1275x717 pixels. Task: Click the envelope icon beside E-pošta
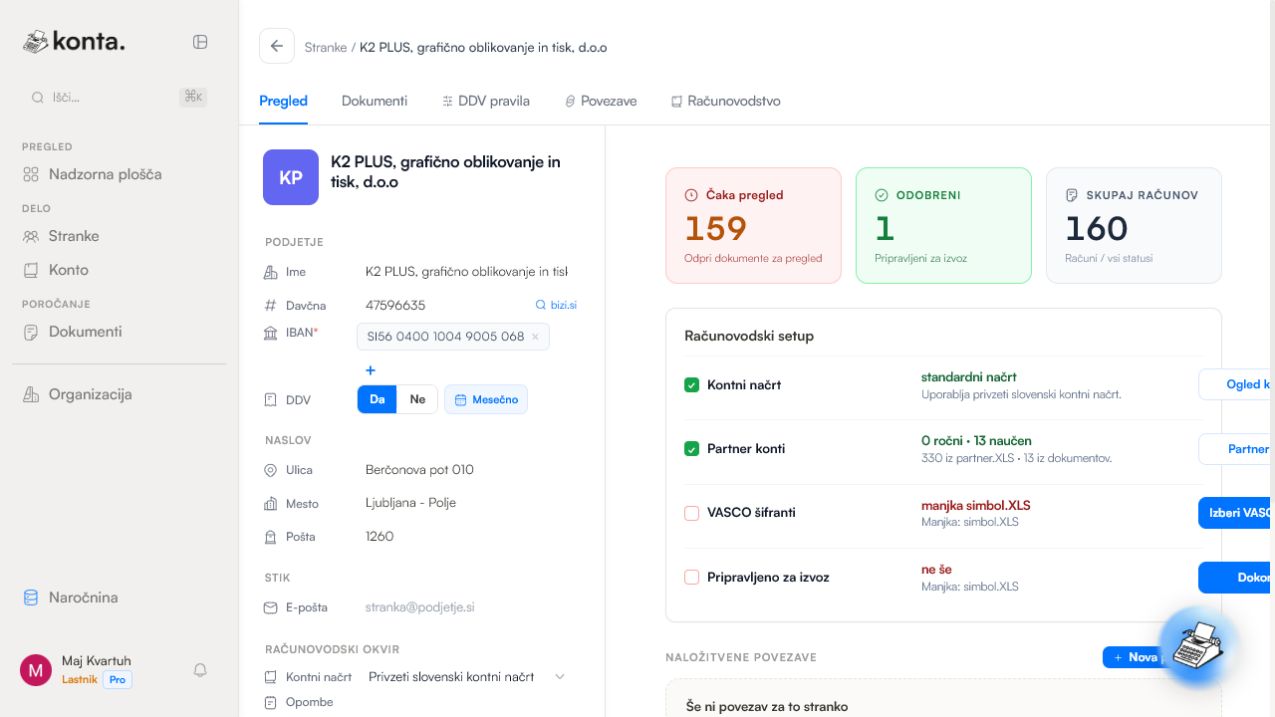[x=270, y=607]
